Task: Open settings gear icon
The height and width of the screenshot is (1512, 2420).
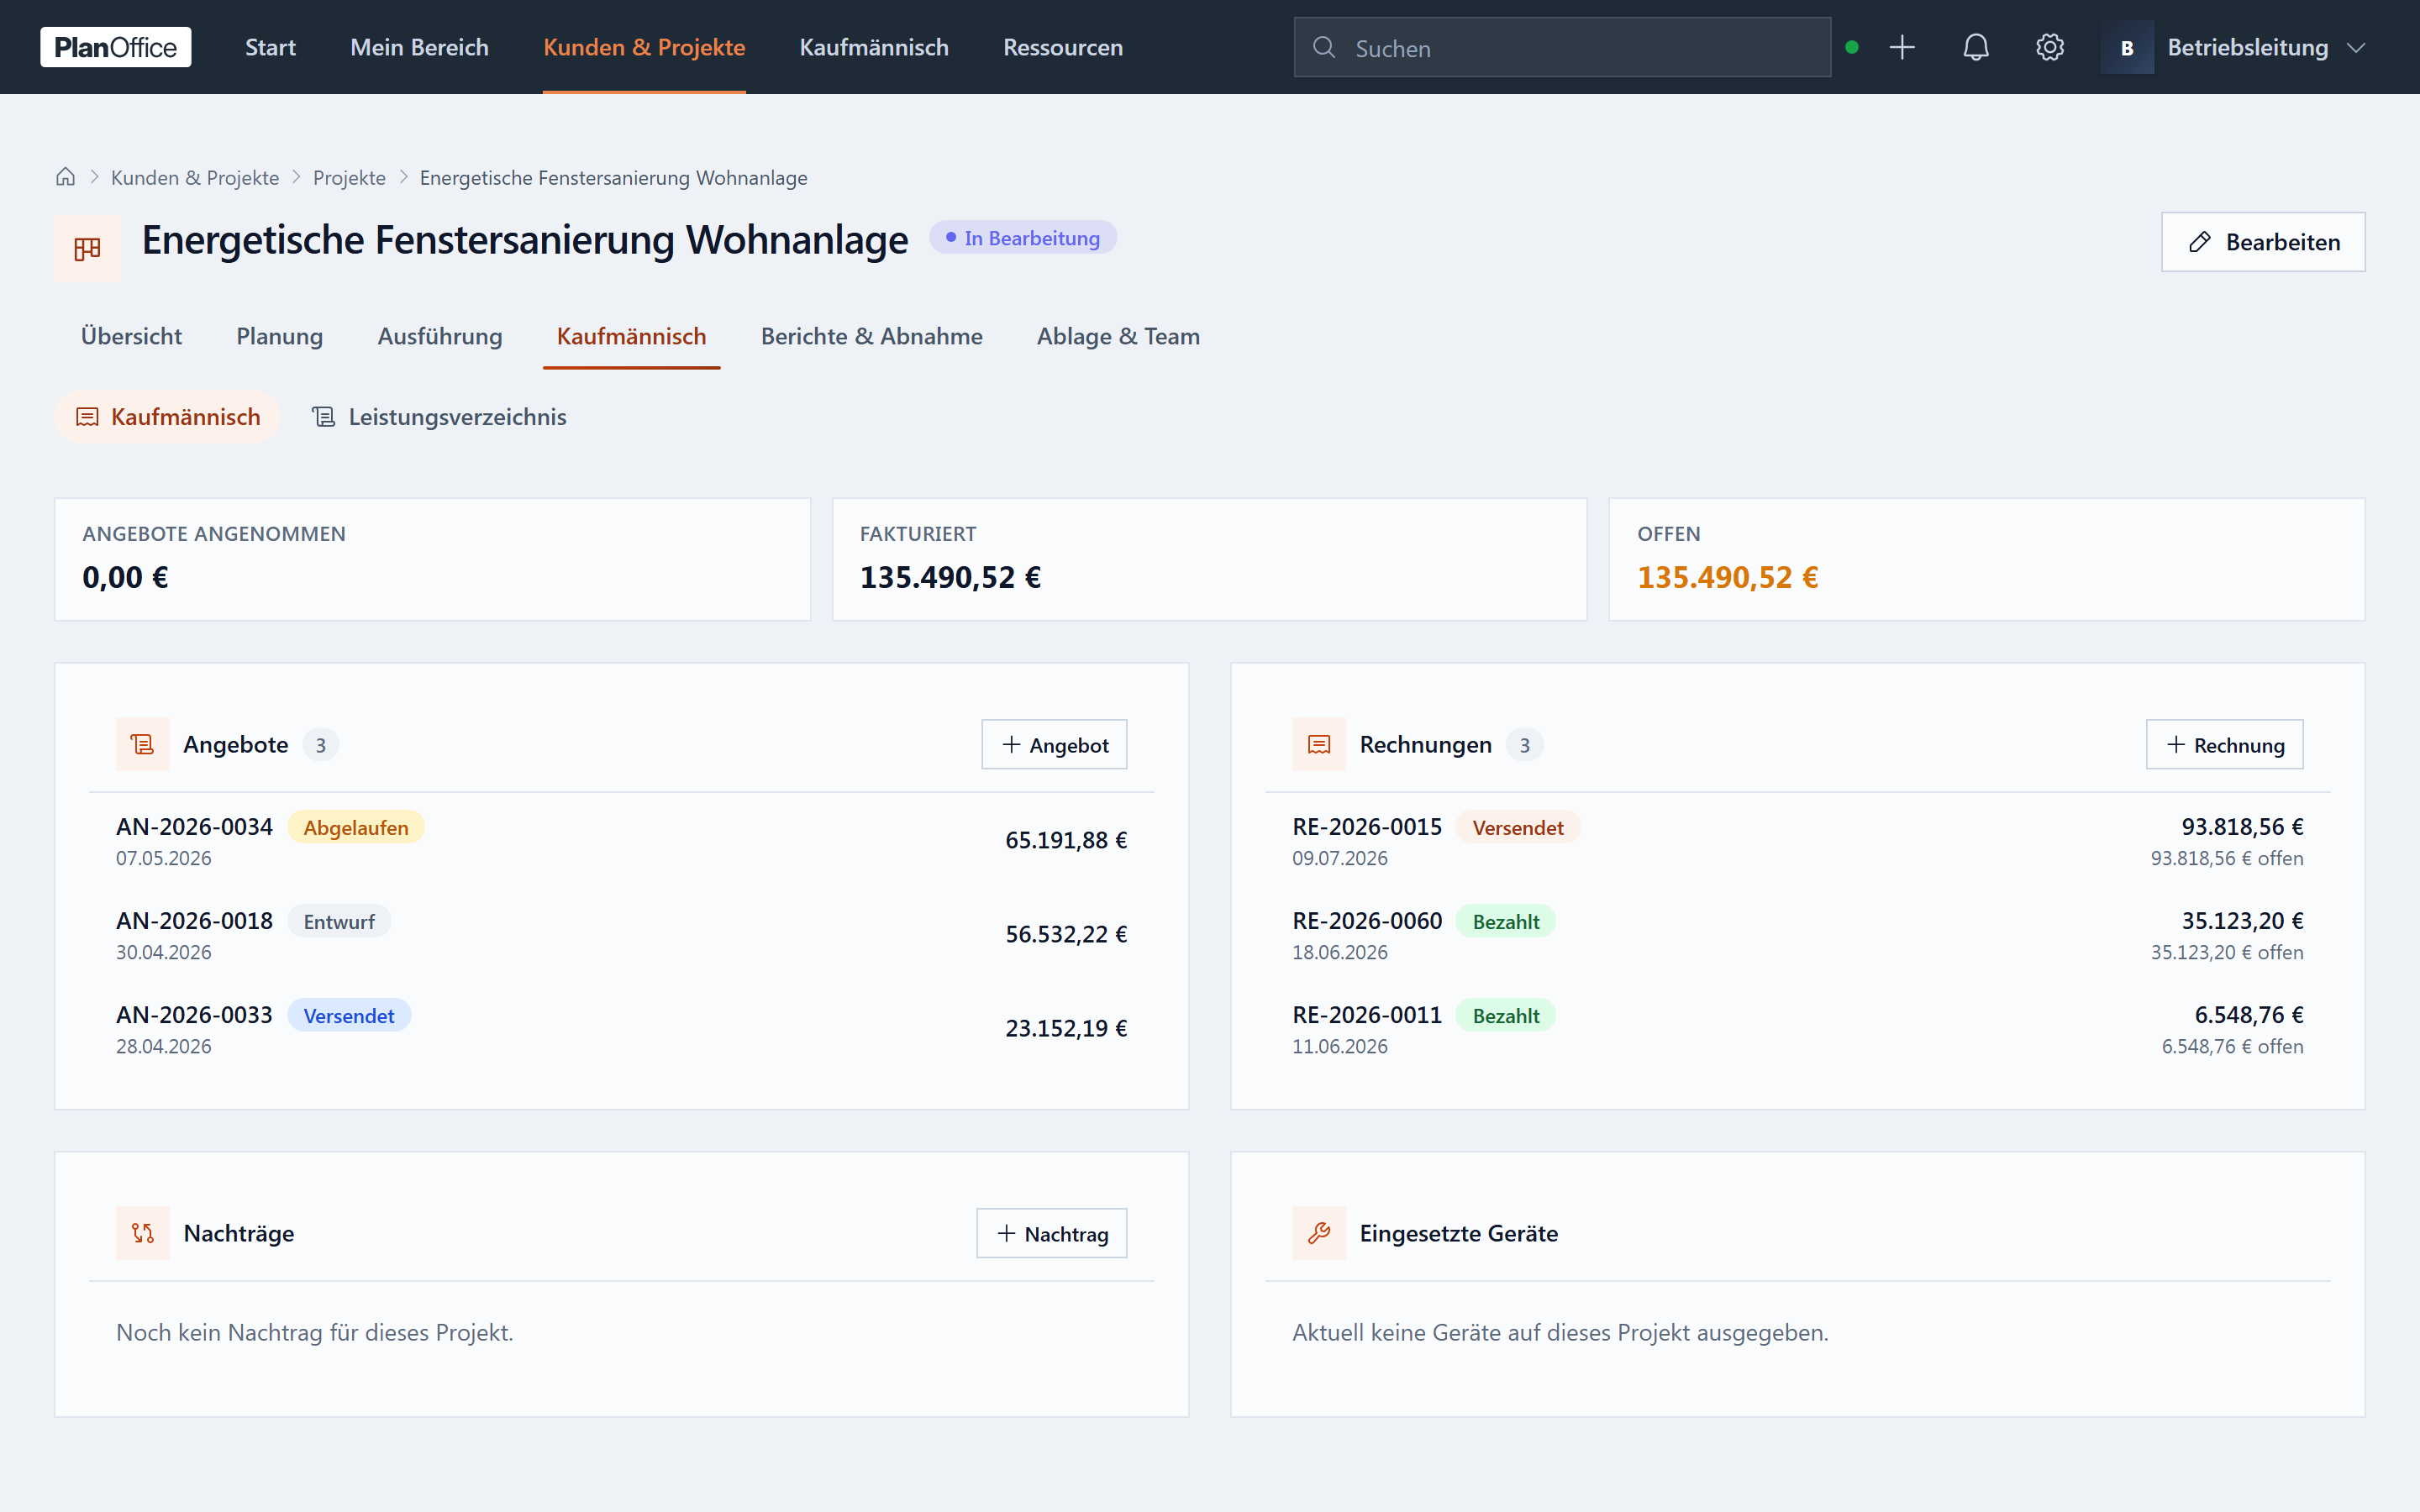Action: [2050, 47]
